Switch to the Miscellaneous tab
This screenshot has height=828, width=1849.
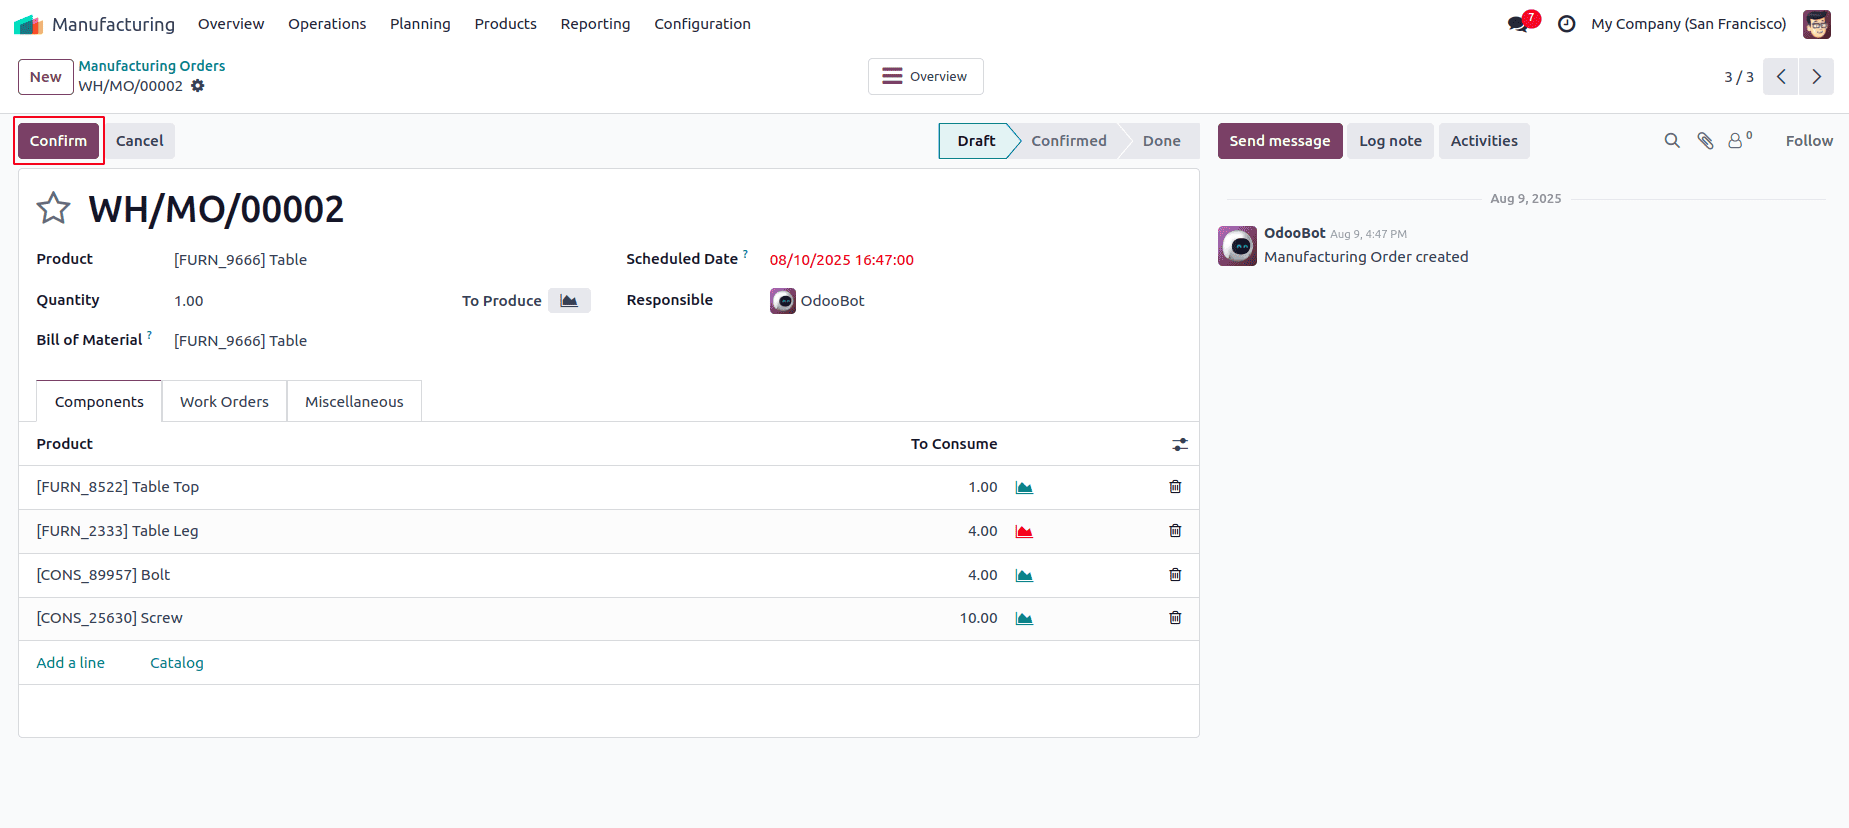[354, 402]
